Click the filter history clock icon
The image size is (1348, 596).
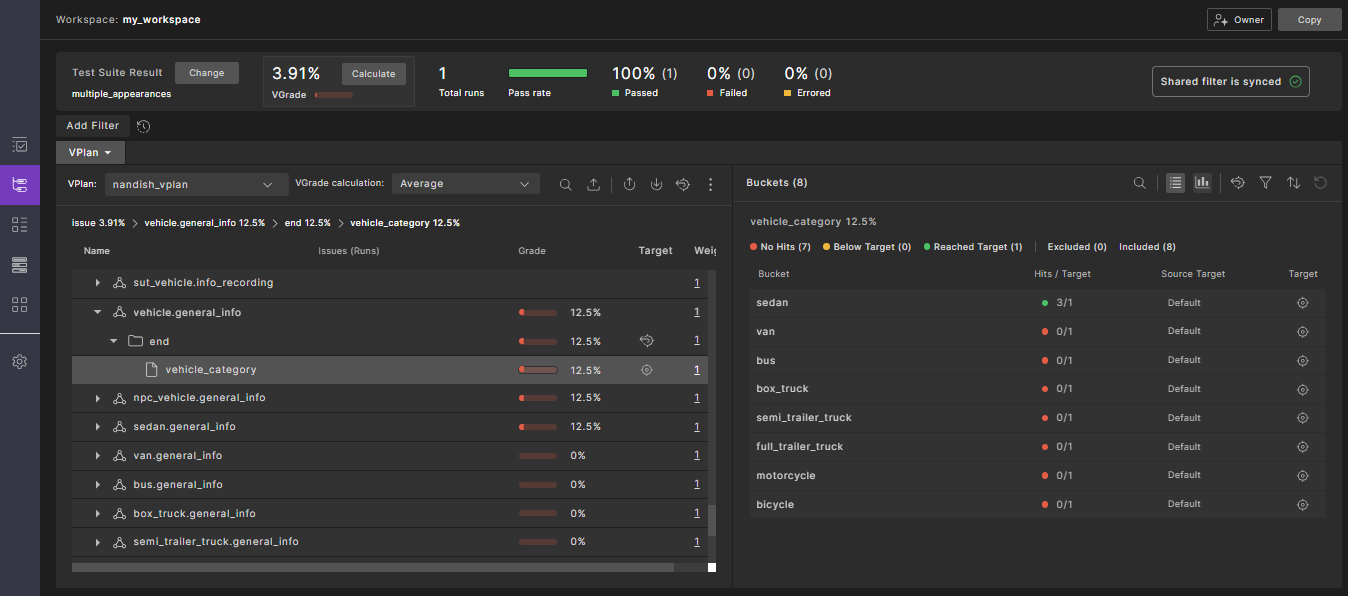[x=144, y=126]
